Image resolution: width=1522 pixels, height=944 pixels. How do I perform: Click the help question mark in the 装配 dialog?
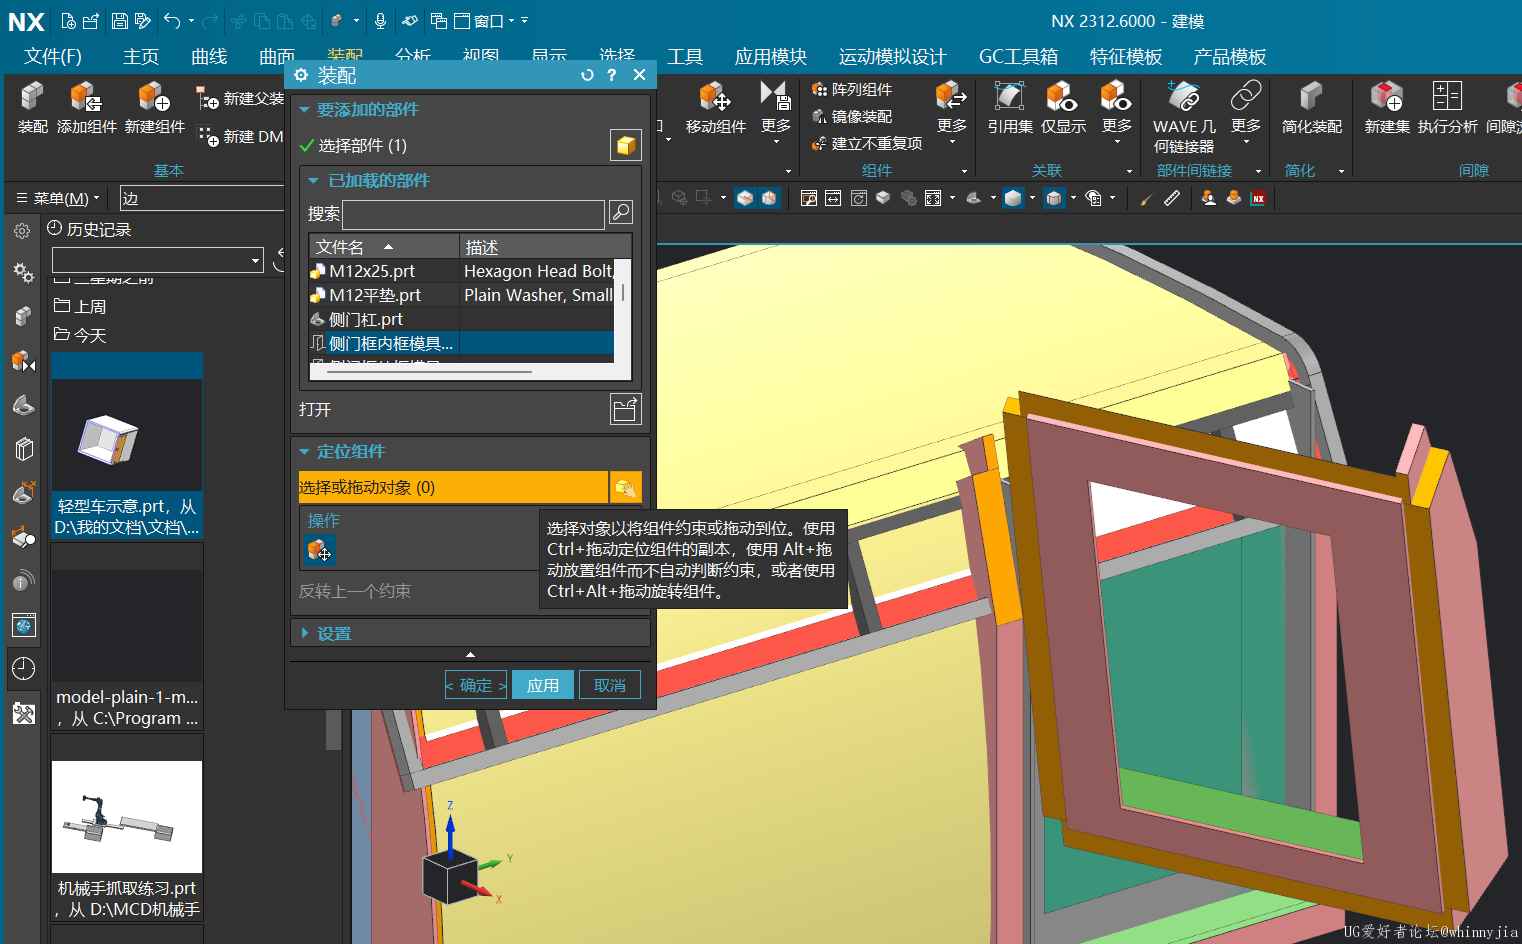click(612, 75)
